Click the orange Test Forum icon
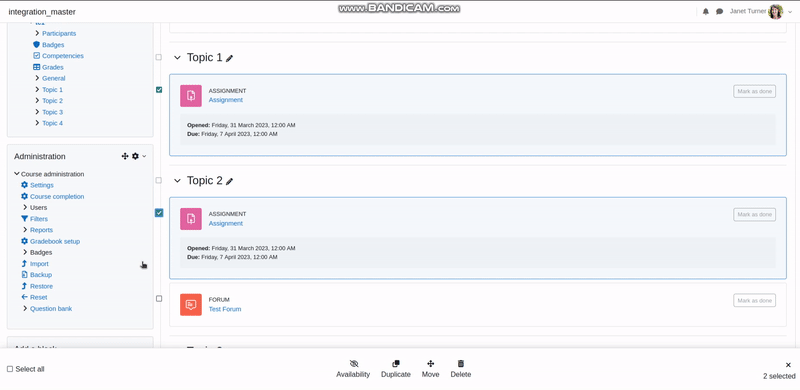The image size is (800, 390). pyautogui.click(x=191, y=305)
